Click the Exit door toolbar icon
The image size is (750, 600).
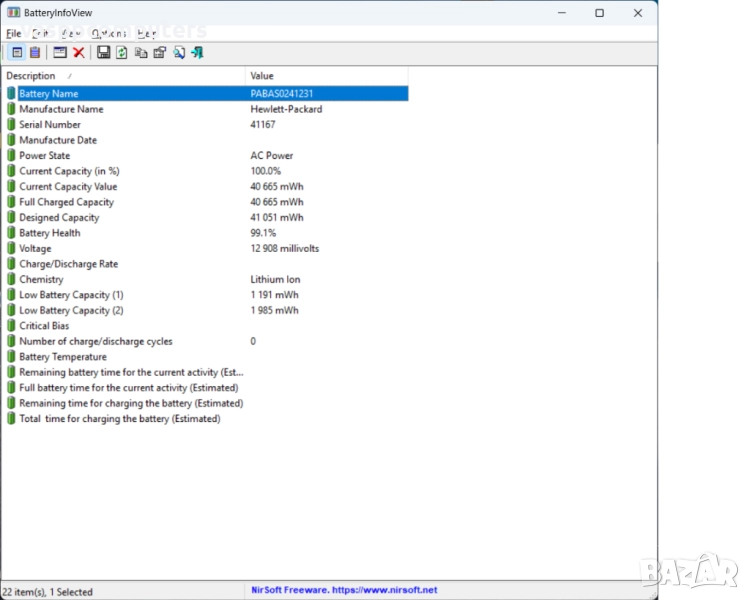tap(197, 52)
